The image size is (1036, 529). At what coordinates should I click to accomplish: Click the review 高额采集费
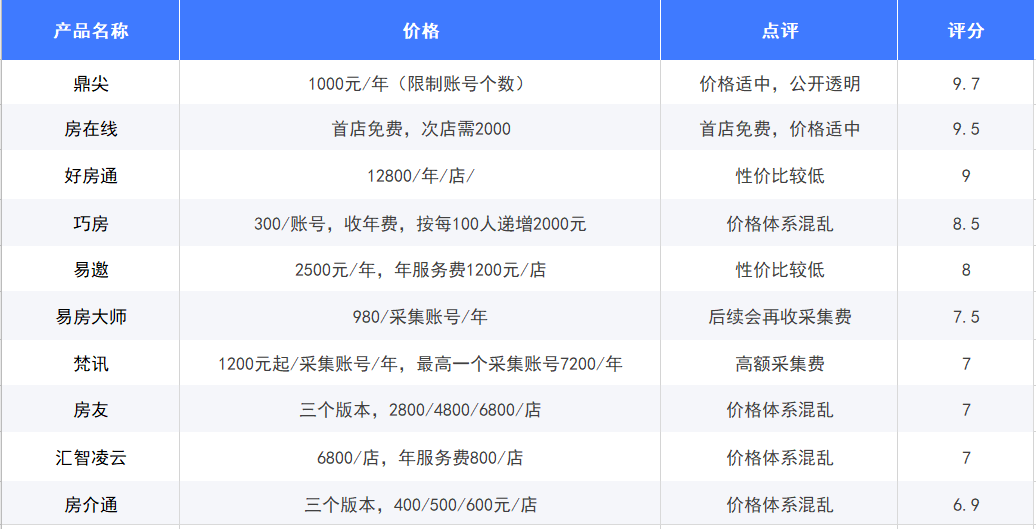click(779, 363)
